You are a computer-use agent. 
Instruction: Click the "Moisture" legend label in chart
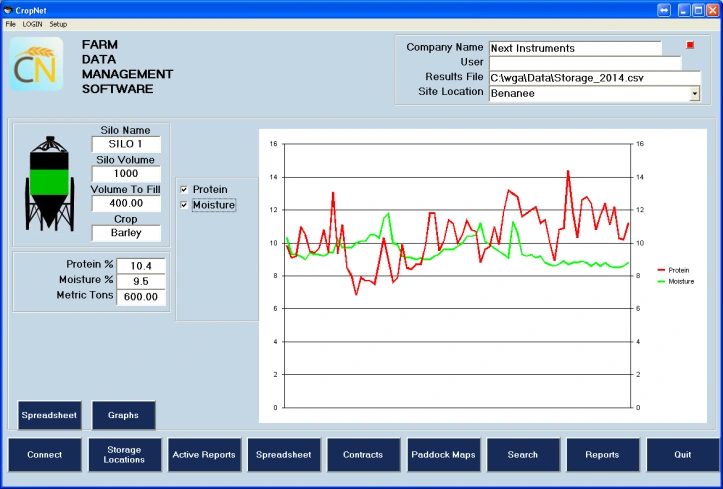click(681, 281)
